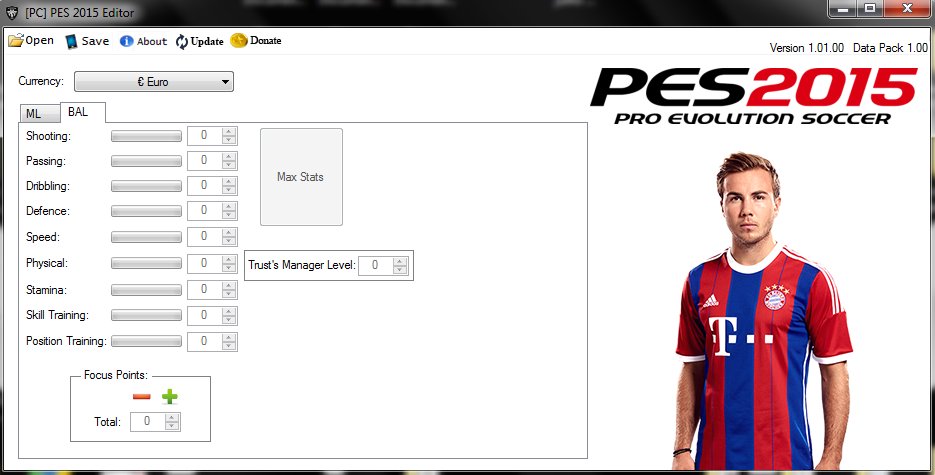Increase Trust's Manager Level stepper

pos(400,261)
